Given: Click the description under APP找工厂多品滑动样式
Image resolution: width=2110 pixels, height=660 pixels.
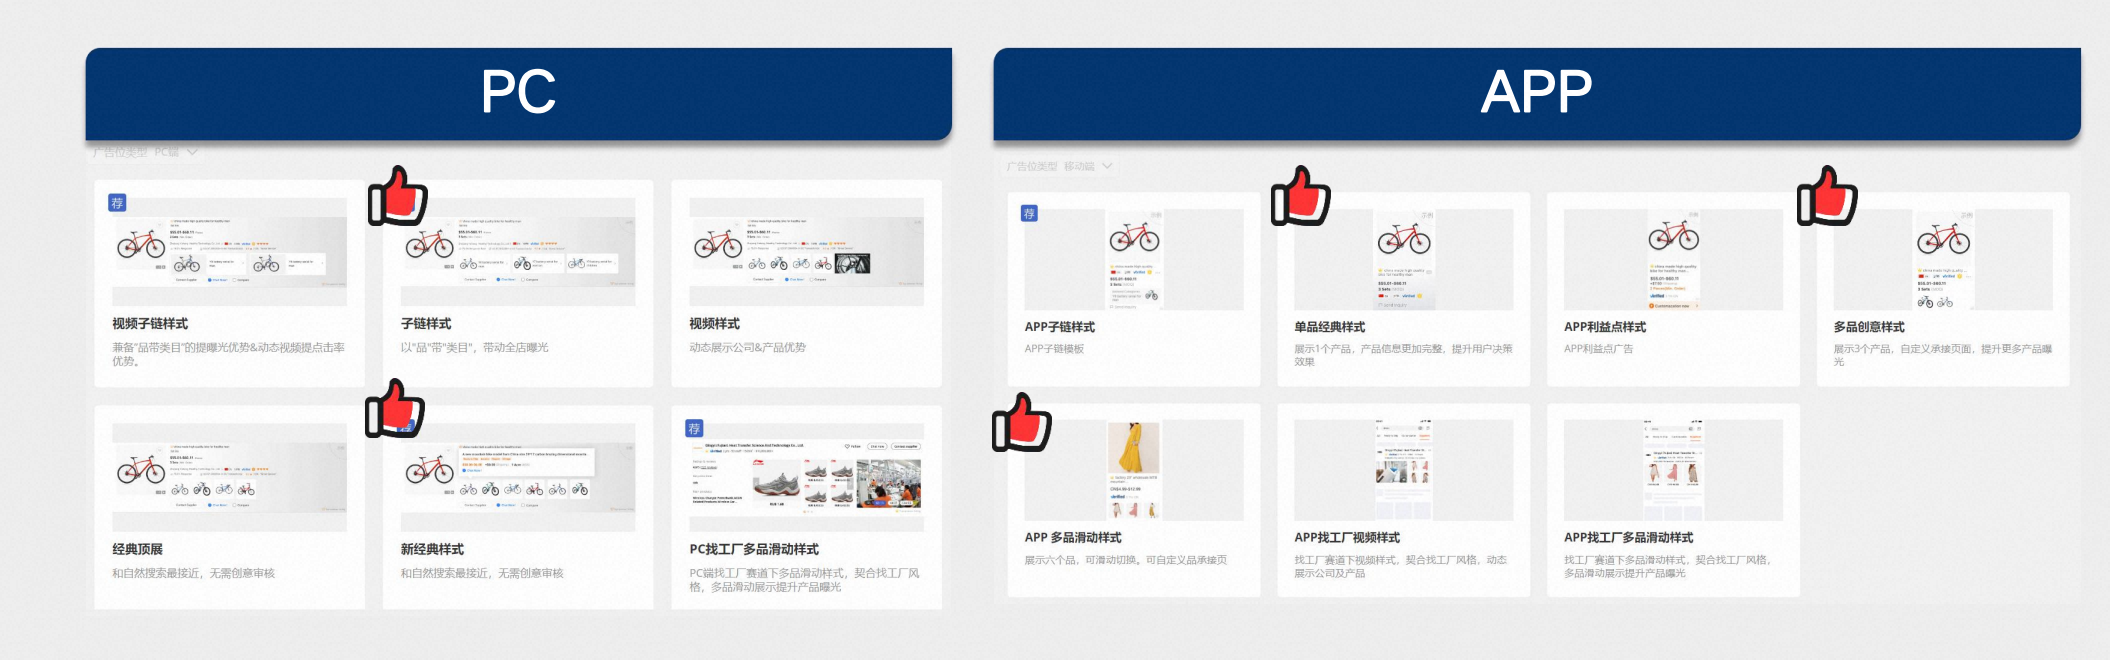Looking at the screenshot, I should pyautogui.click(x=1667, y=567).
